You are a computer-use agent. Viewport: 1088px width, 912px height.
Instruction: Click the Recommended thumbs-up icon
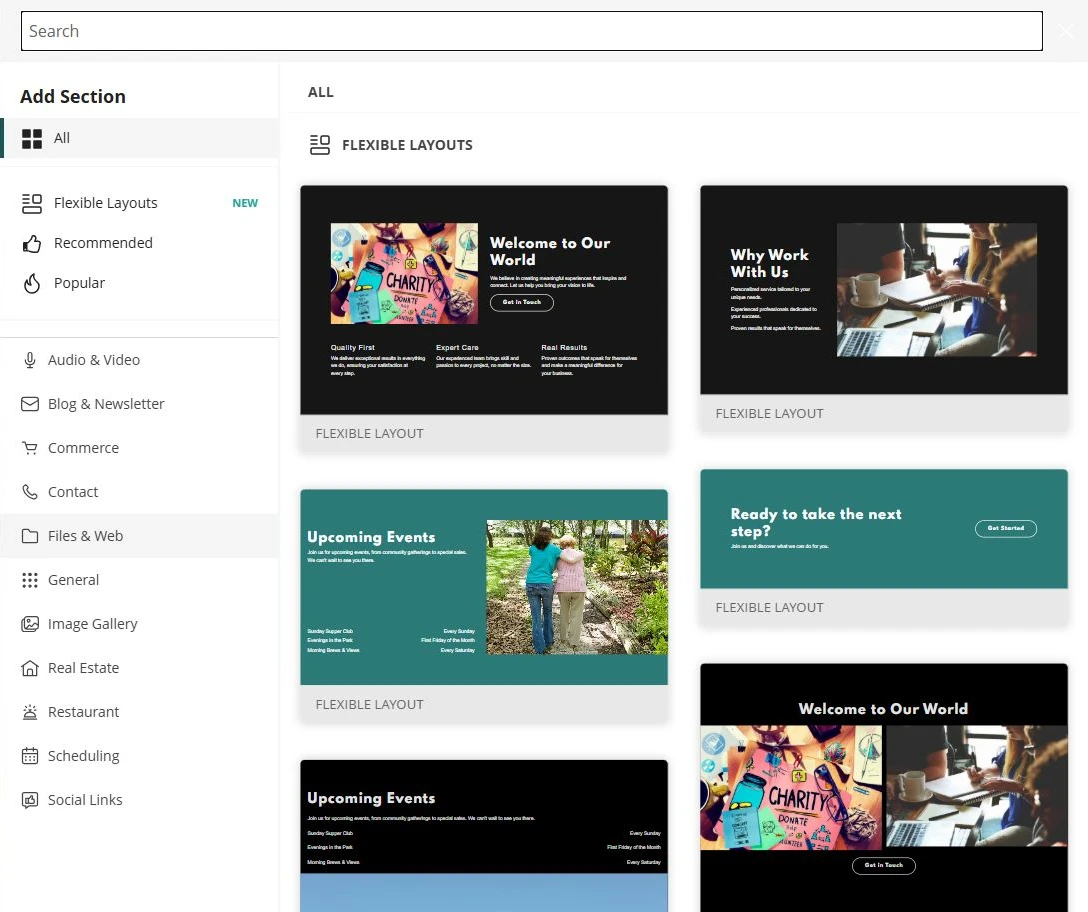32,244
